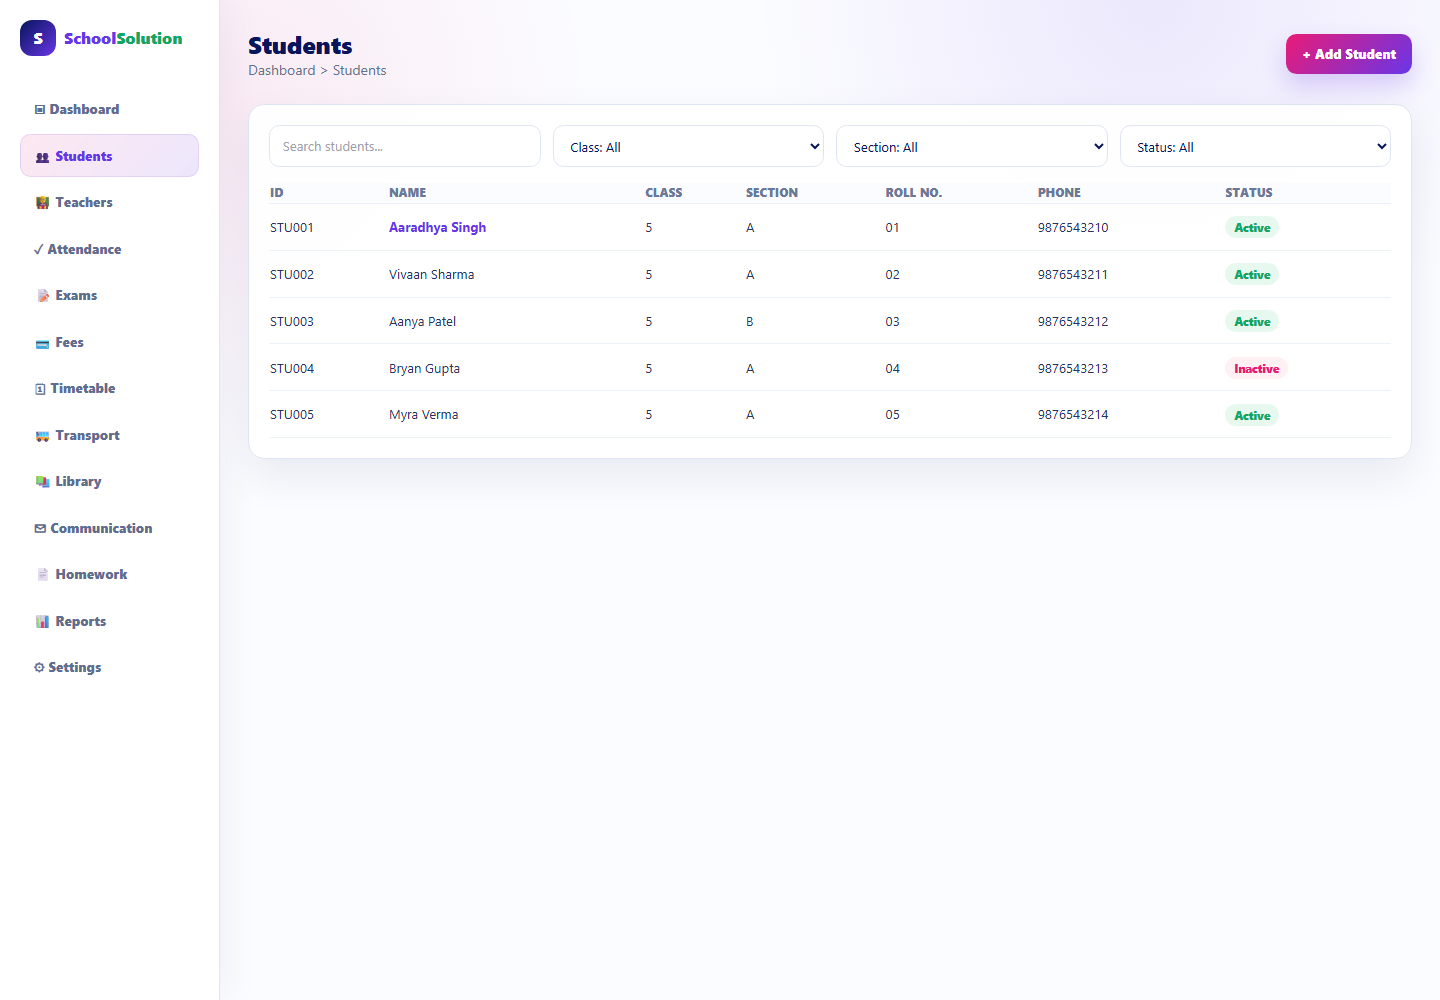
Task: Click the NAME column header
Action: [x=407, y=193]
